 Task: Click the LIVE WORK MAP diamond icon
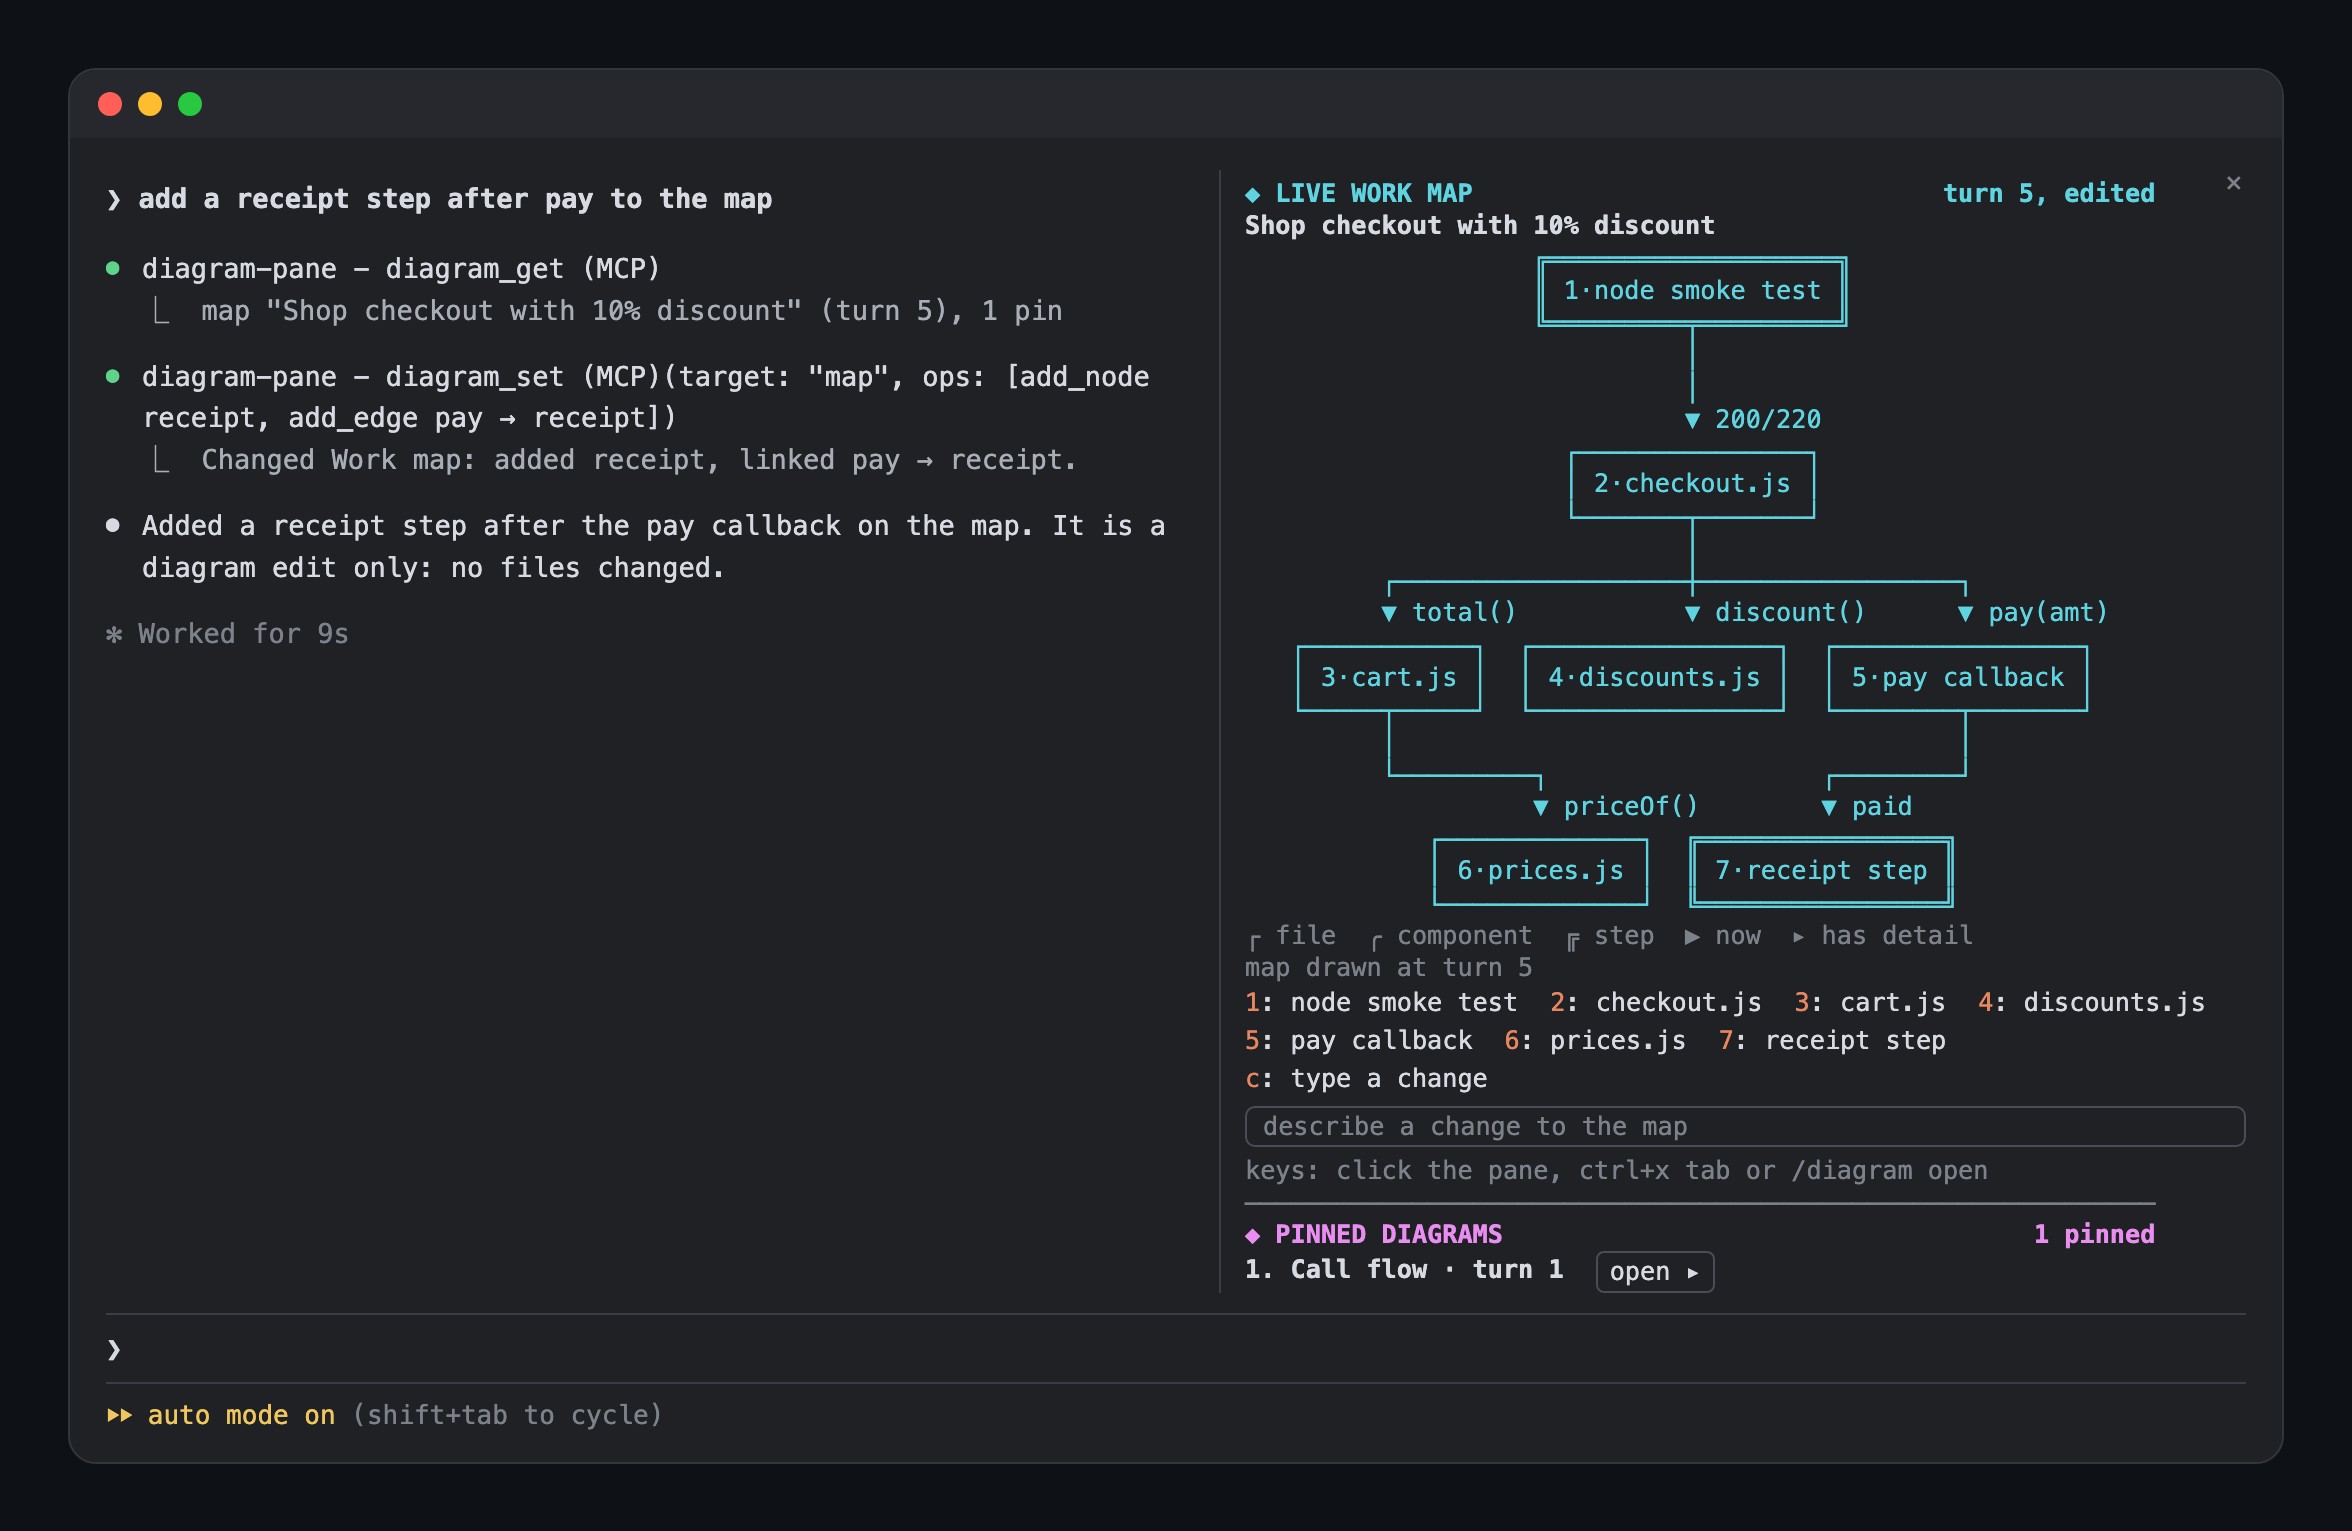pyautogui.click(x=1252, y=194)
